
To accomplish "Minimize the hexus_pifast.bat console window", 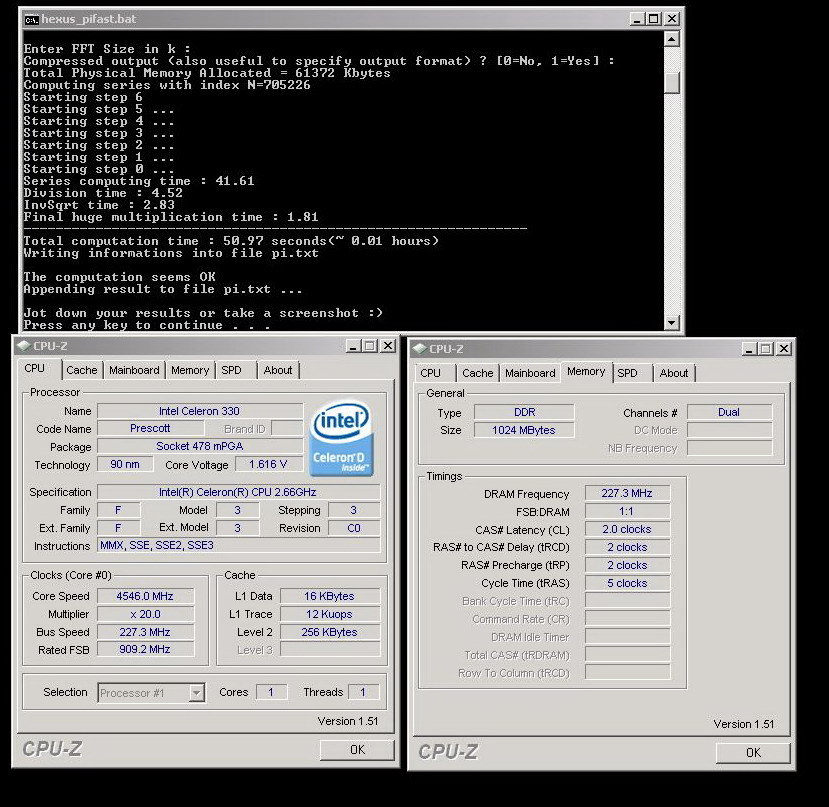I will pos(637,20).
